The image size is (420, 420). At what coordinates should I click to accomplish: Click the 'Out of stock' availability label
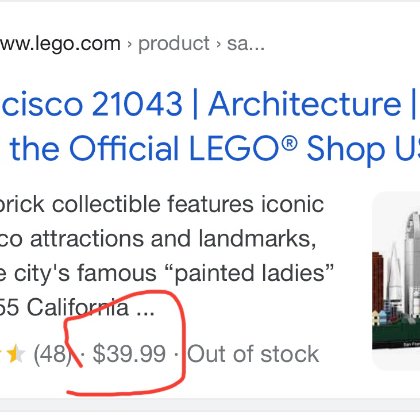253,354
